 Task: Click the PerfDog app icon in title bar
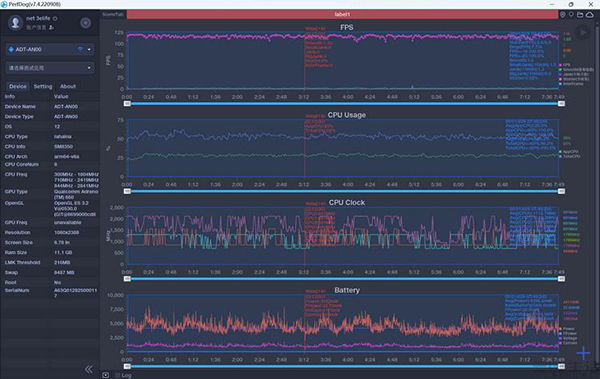point(4,4)
